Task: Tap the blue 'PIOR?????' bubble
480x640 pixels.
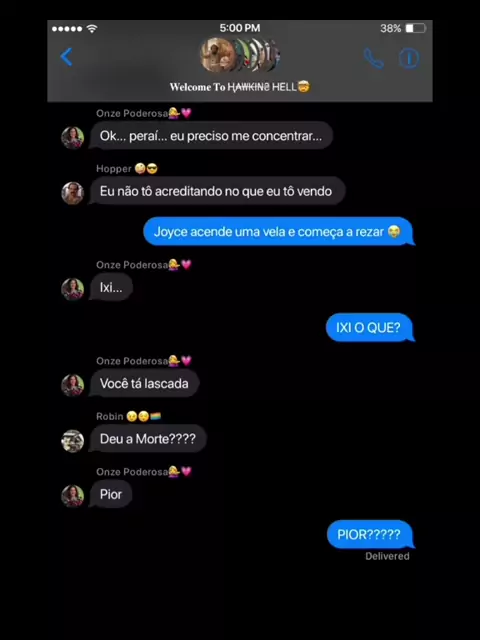Action: tap(370, 534)
